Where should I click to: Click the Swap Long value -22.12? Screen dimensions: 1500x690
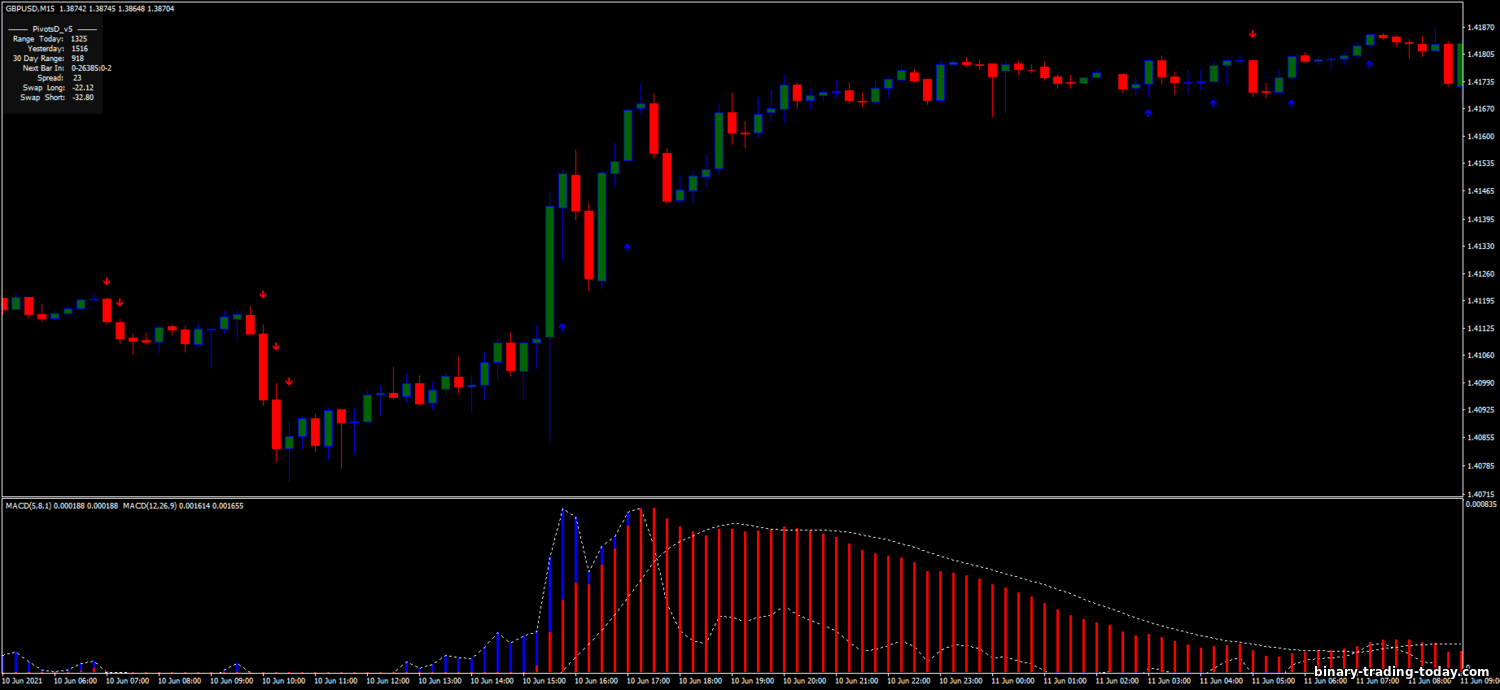click(83, 88)
